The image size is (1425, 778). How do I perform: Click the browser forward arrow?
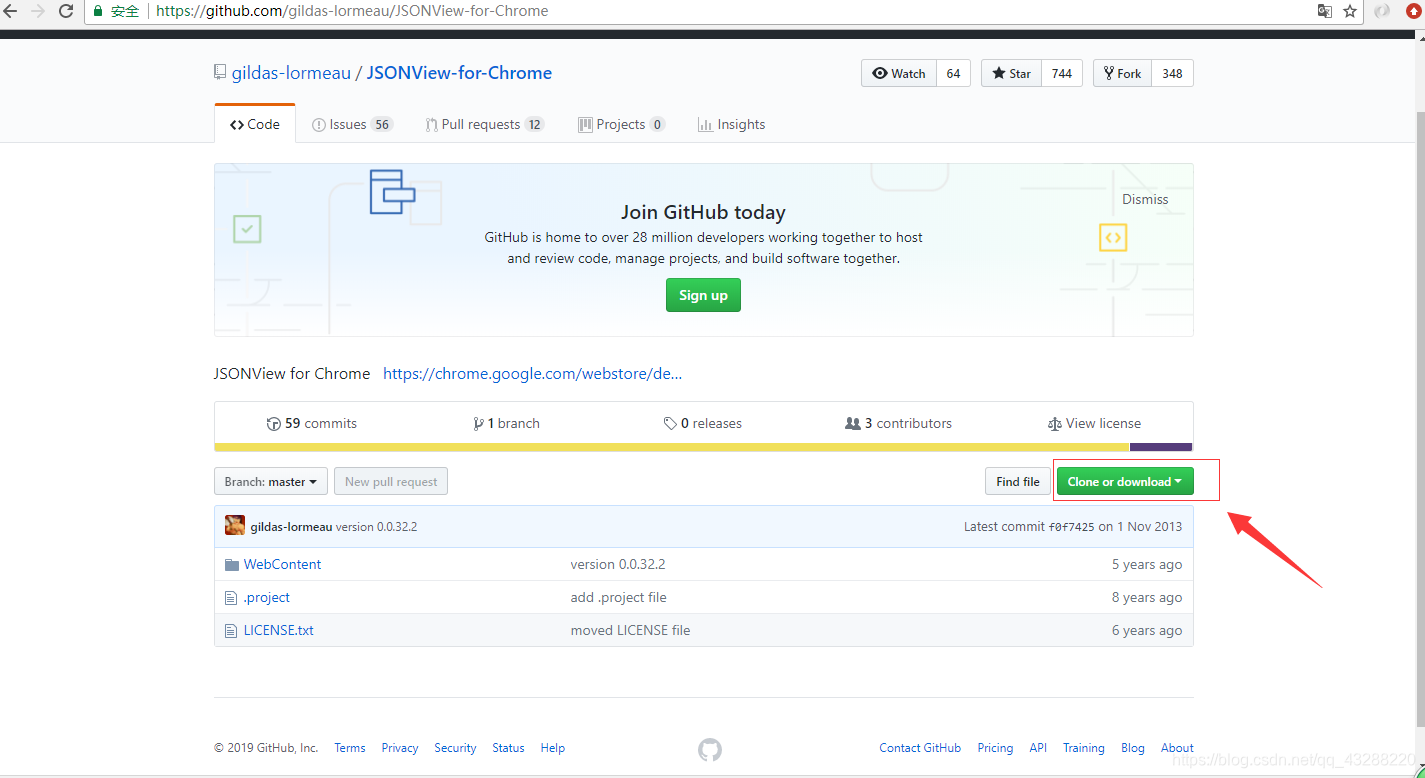[x=38, y=11]
